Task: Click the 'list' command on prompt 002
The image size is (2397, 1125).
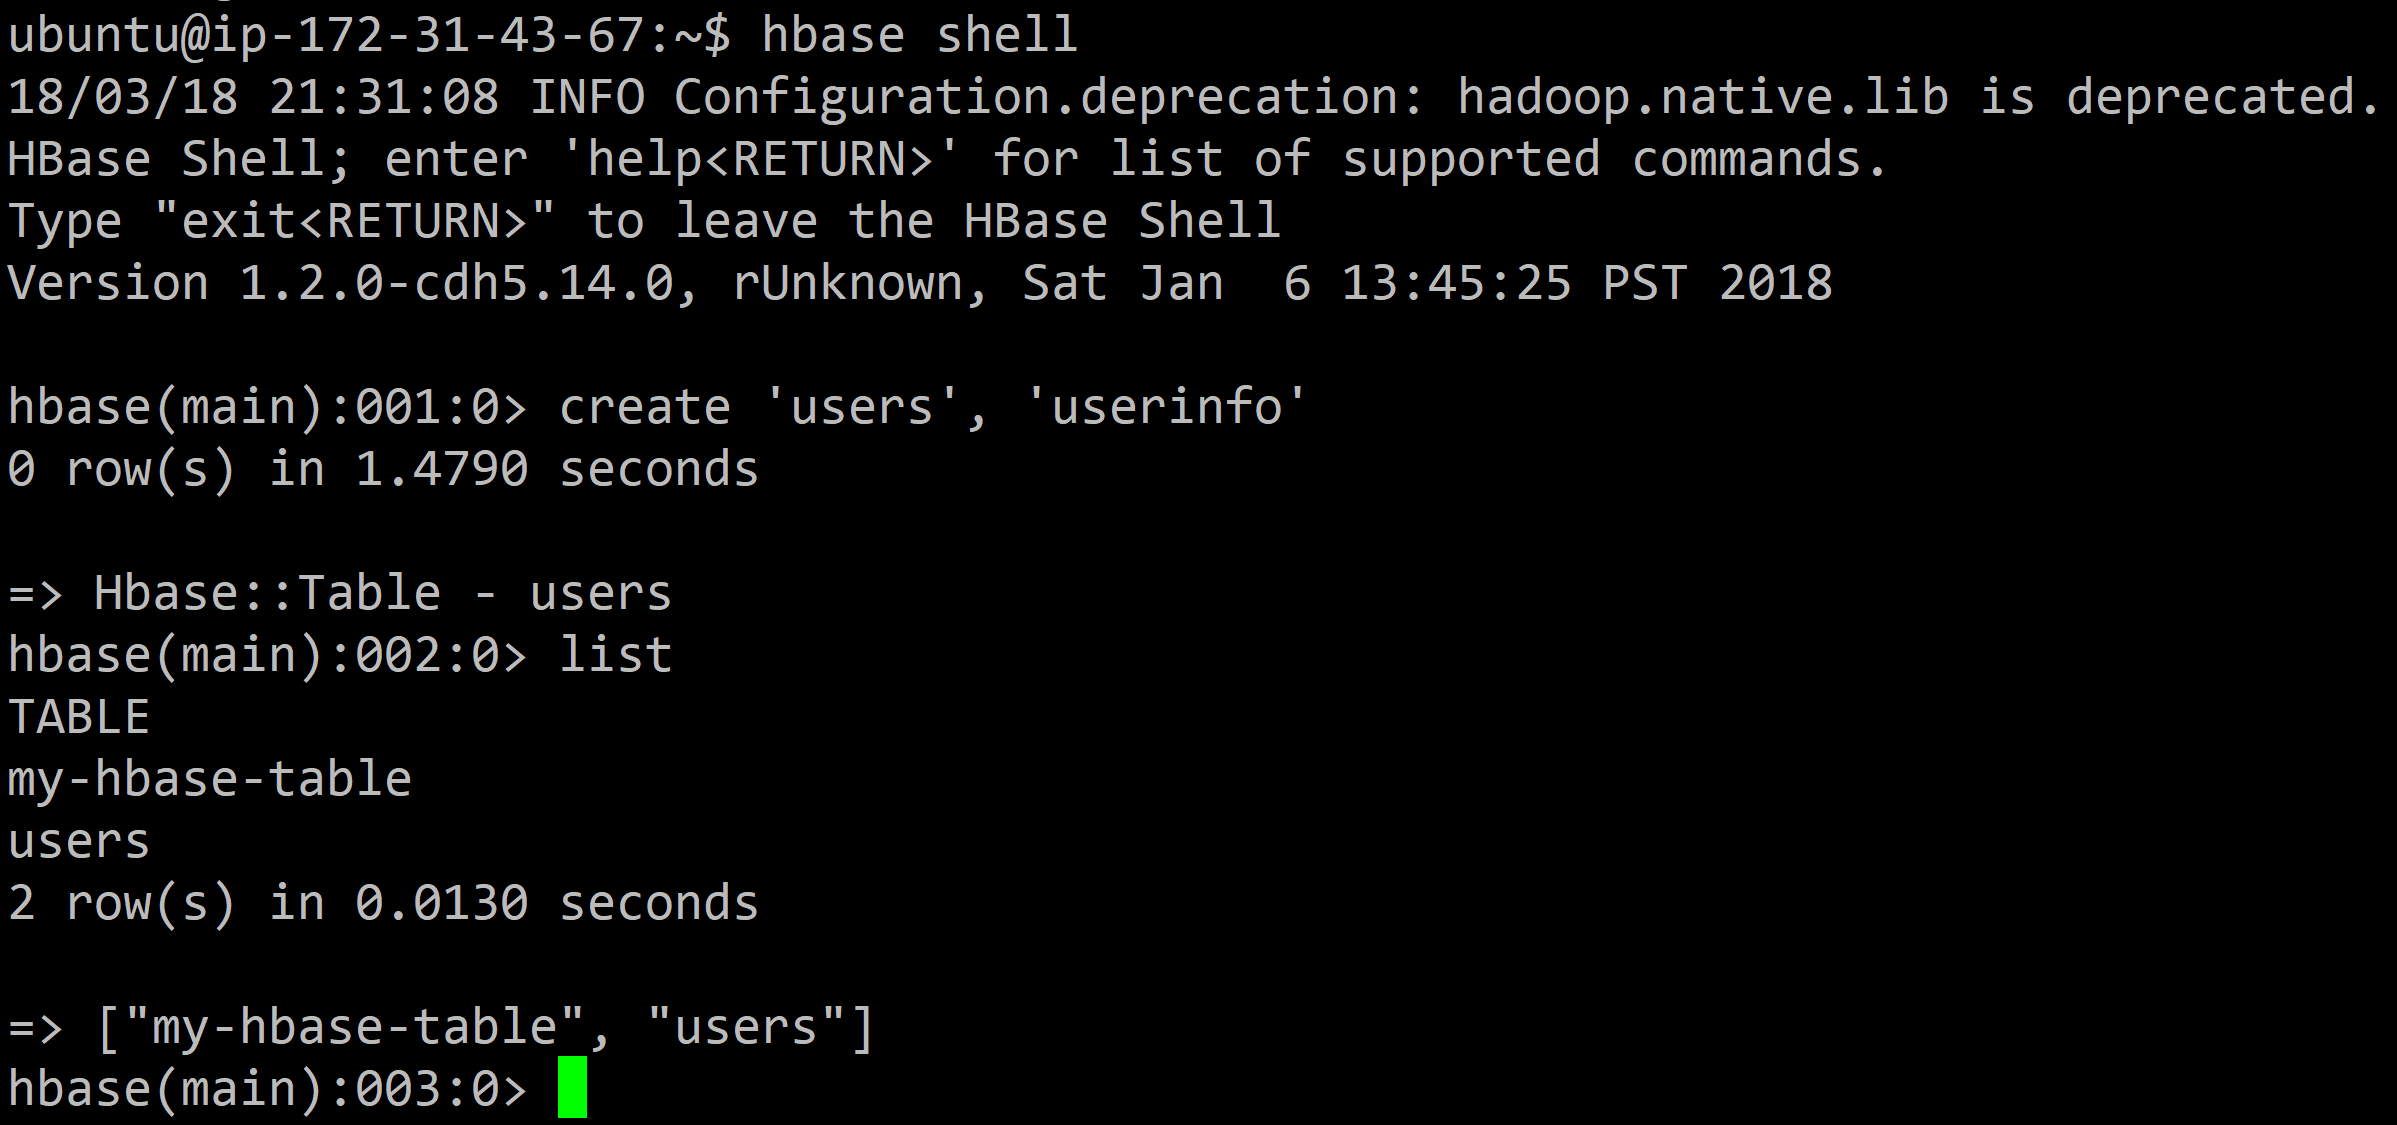Action: pos(614,656)
